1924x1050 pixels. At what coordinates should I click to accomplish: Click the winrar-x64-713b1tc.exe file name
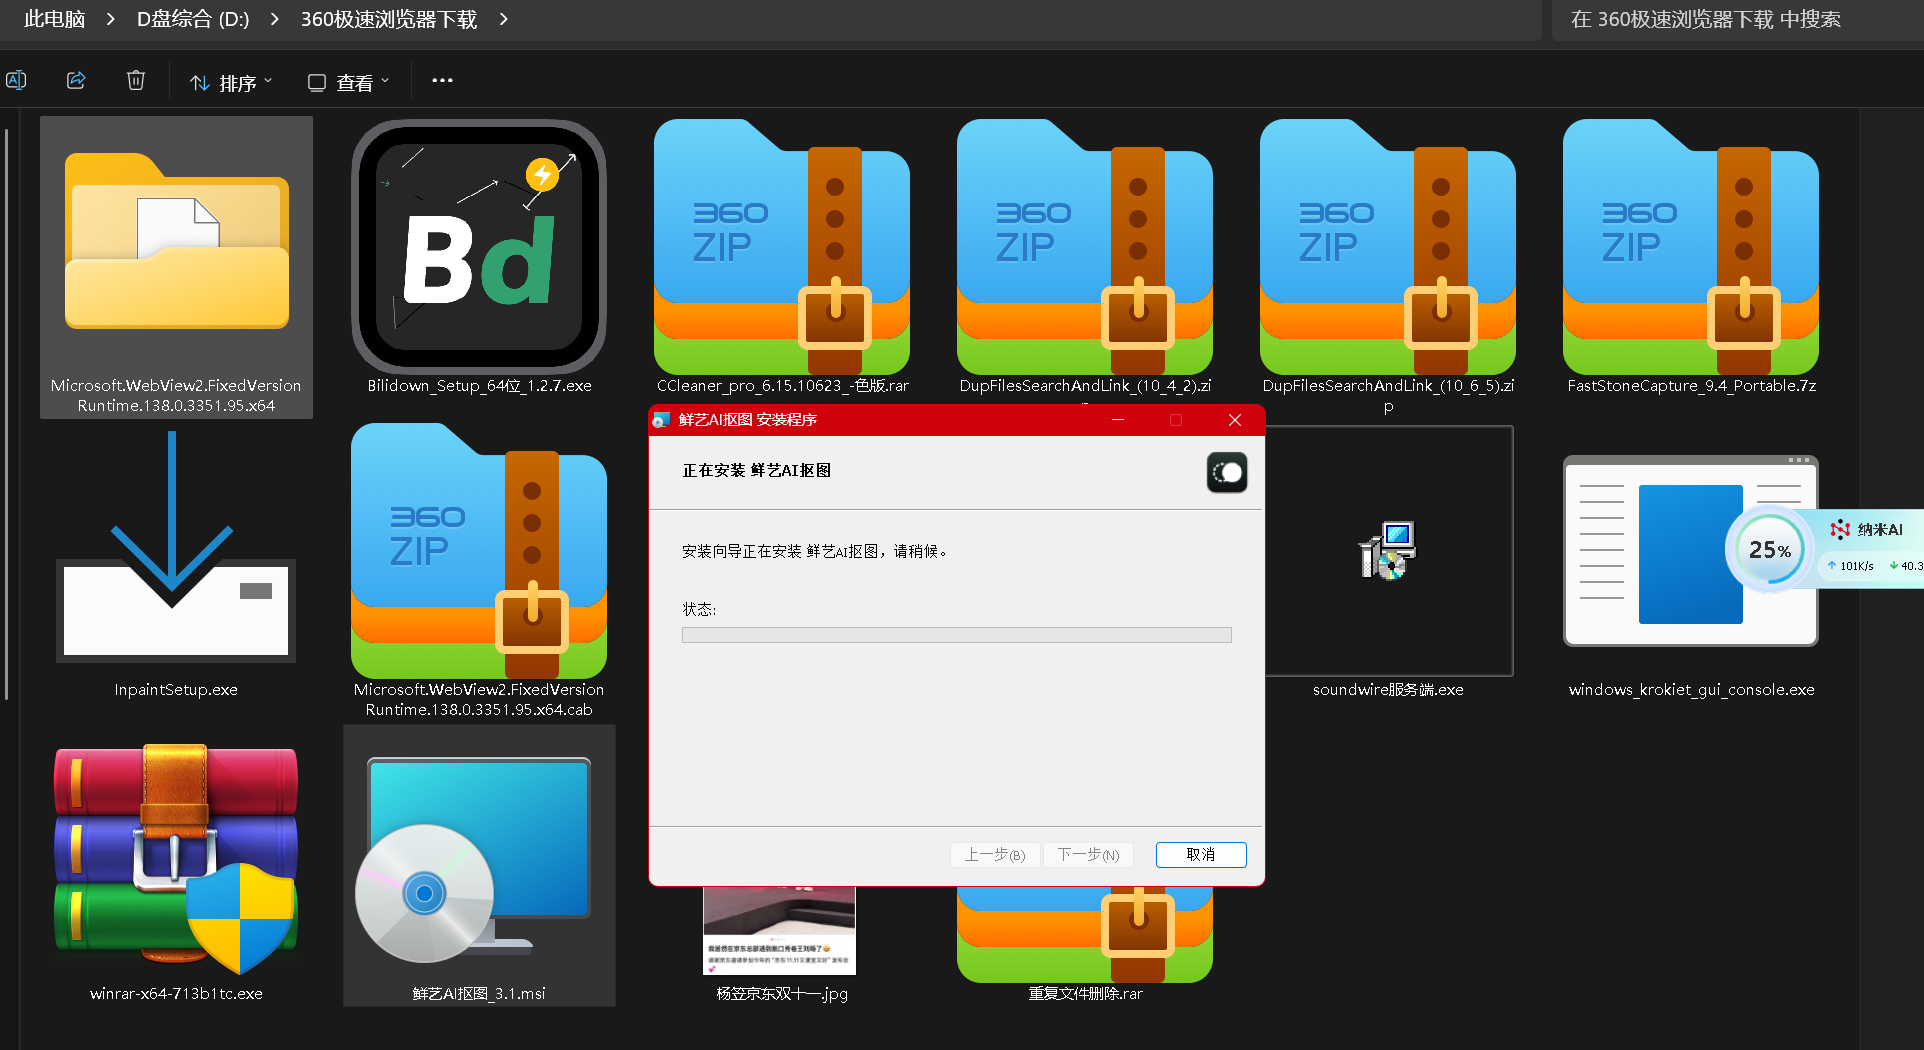(x=176, y=993)
